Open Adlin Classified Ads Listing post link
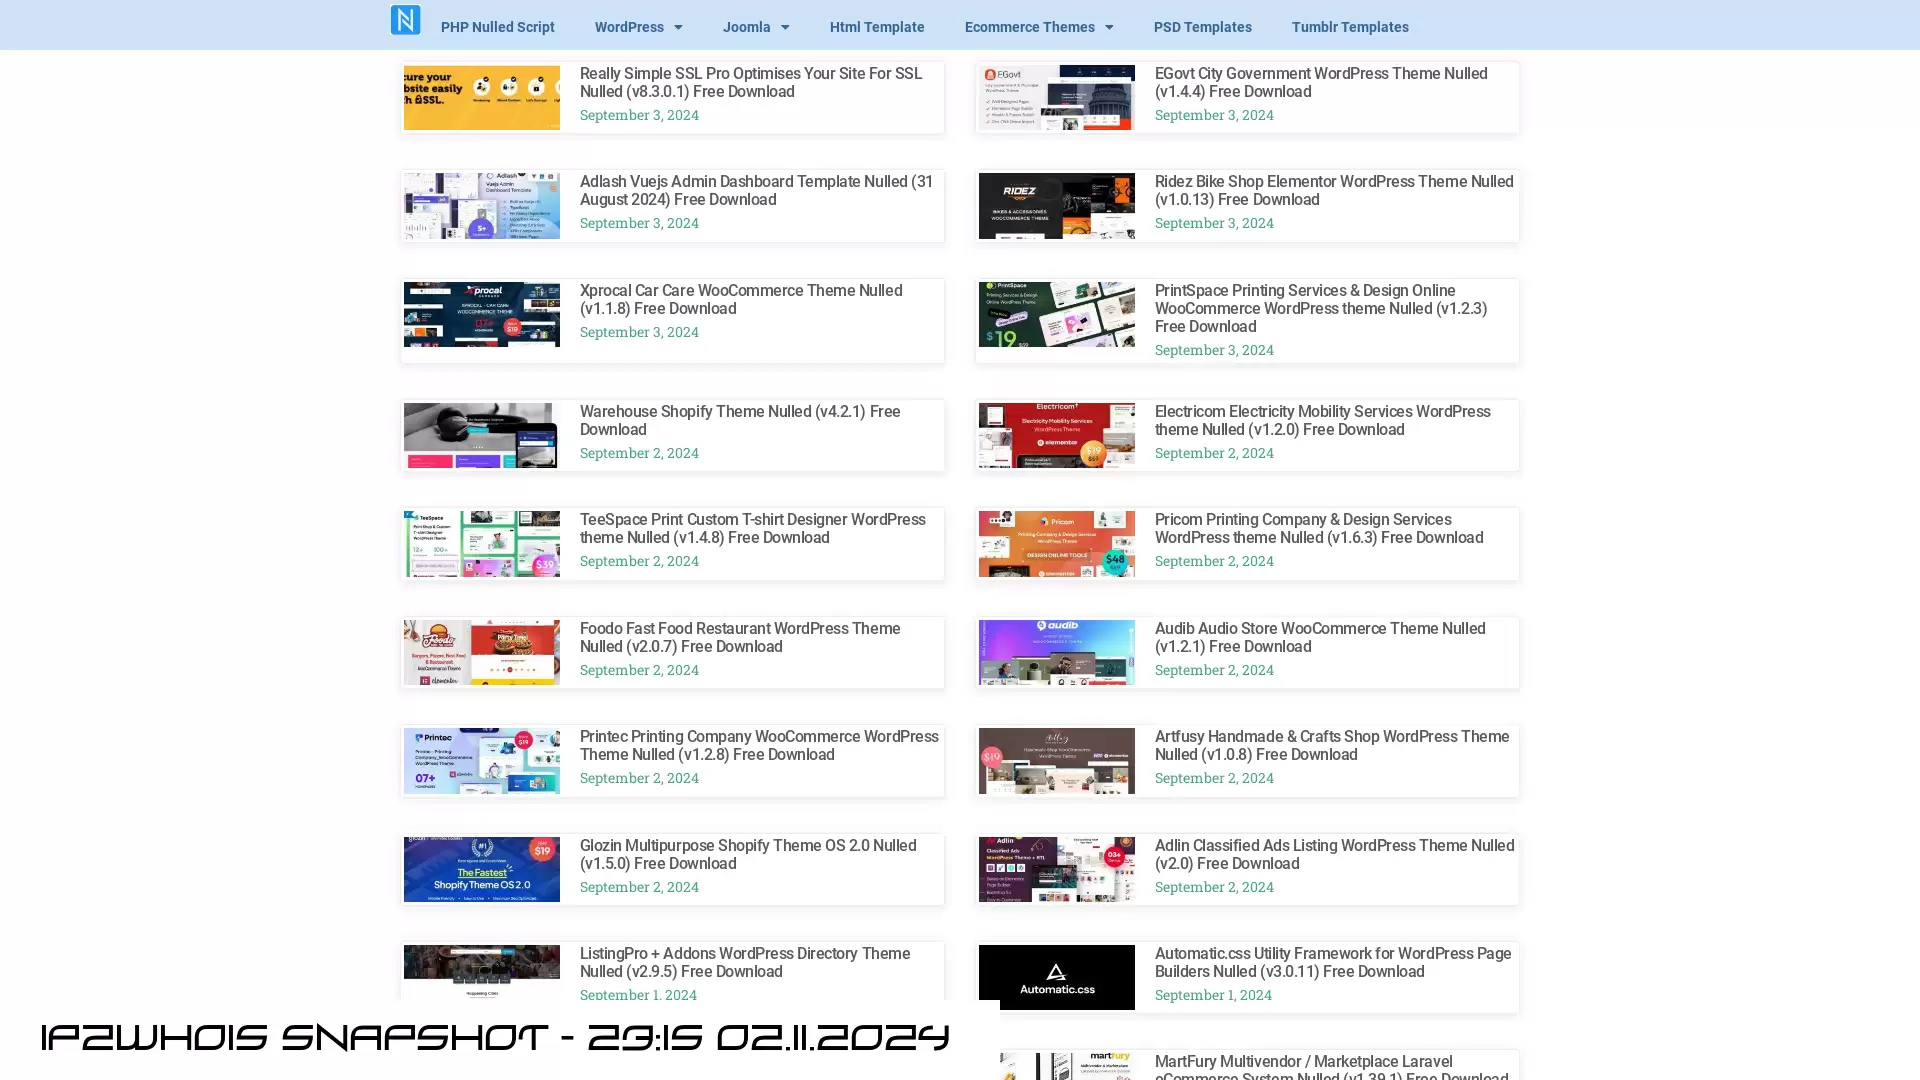Viewport: 1920px width, 1080px height. click(1334, 855)
